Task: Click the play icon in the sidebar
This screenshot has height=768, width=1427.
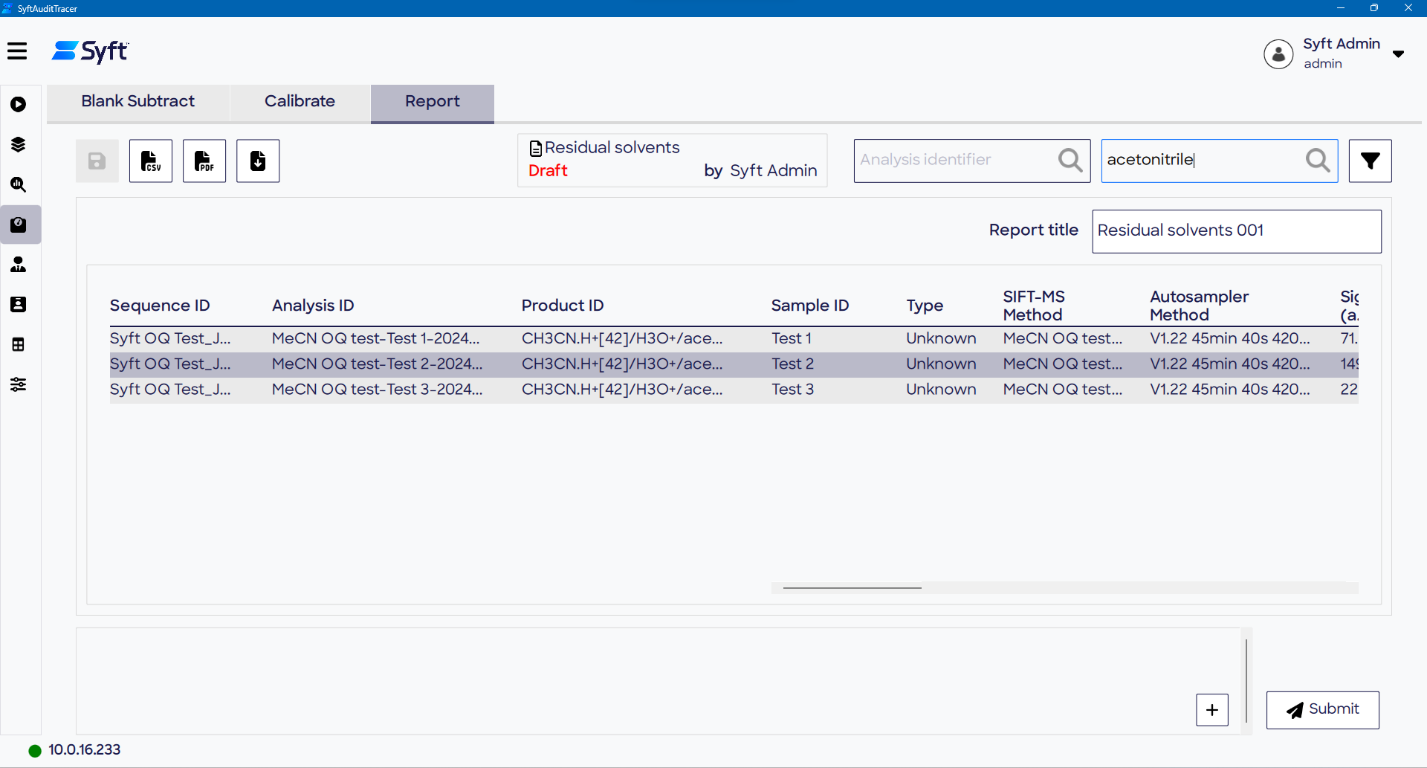Action: pyautogui.click(x=18, y=105)
